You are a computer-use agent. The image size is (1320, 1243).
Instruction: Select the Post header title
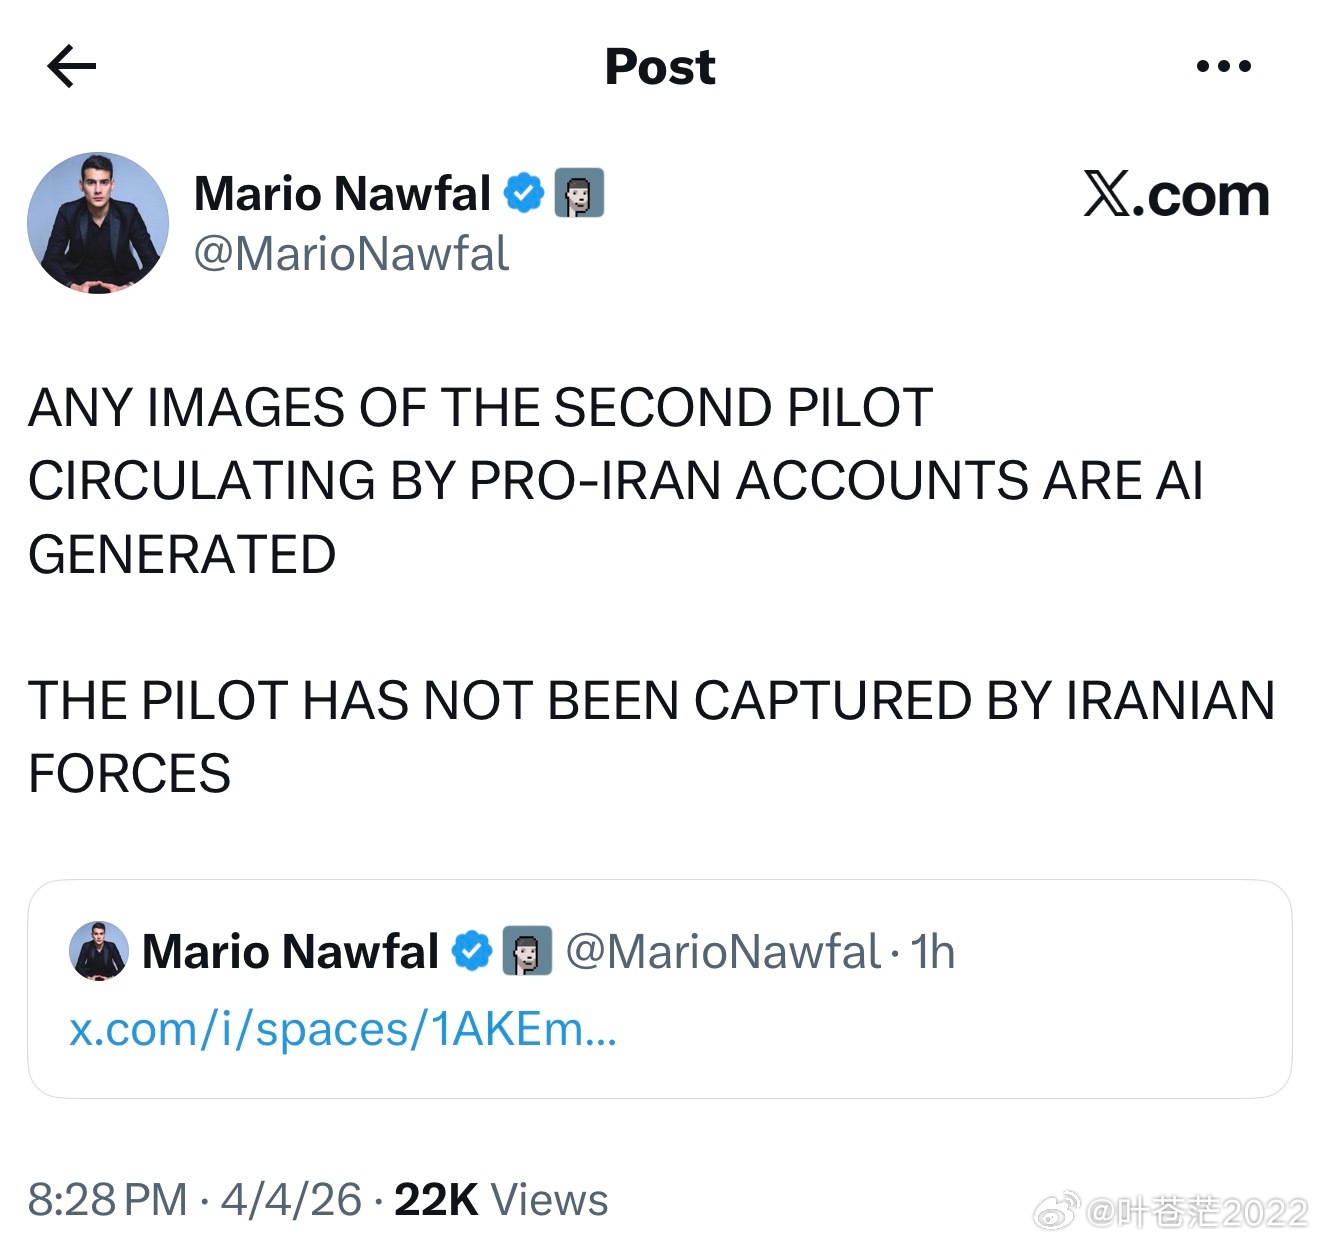click(x=660, y=66)
